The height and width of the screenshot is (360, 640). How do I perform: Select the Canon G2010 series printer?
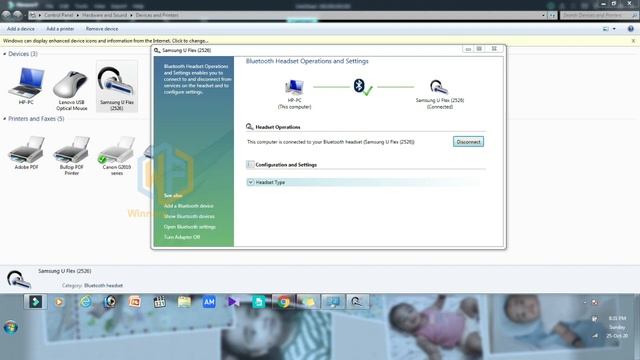117,149
